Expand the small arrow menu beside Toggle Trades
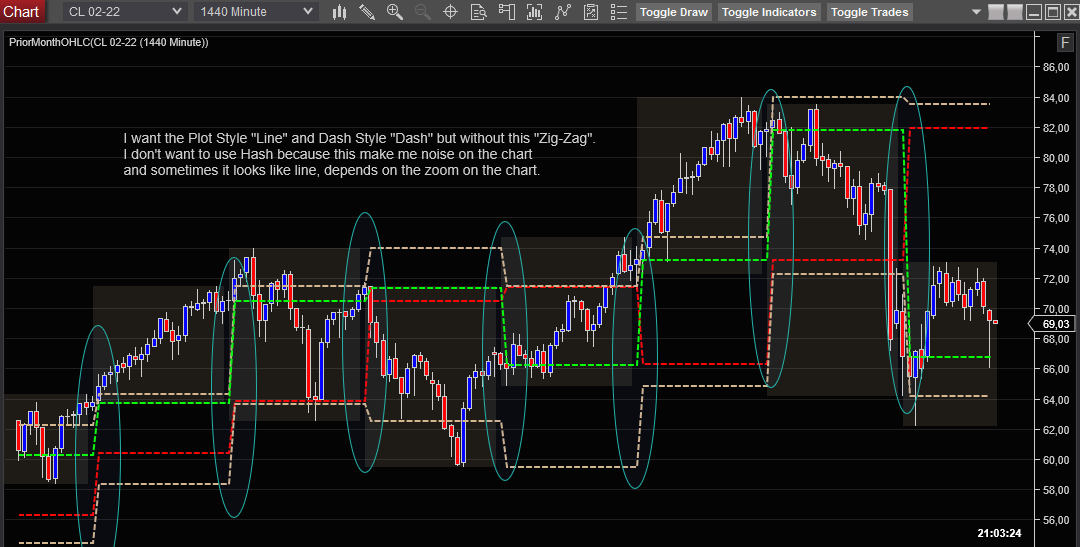This screenshot has width=1080, height=547. 976,12
